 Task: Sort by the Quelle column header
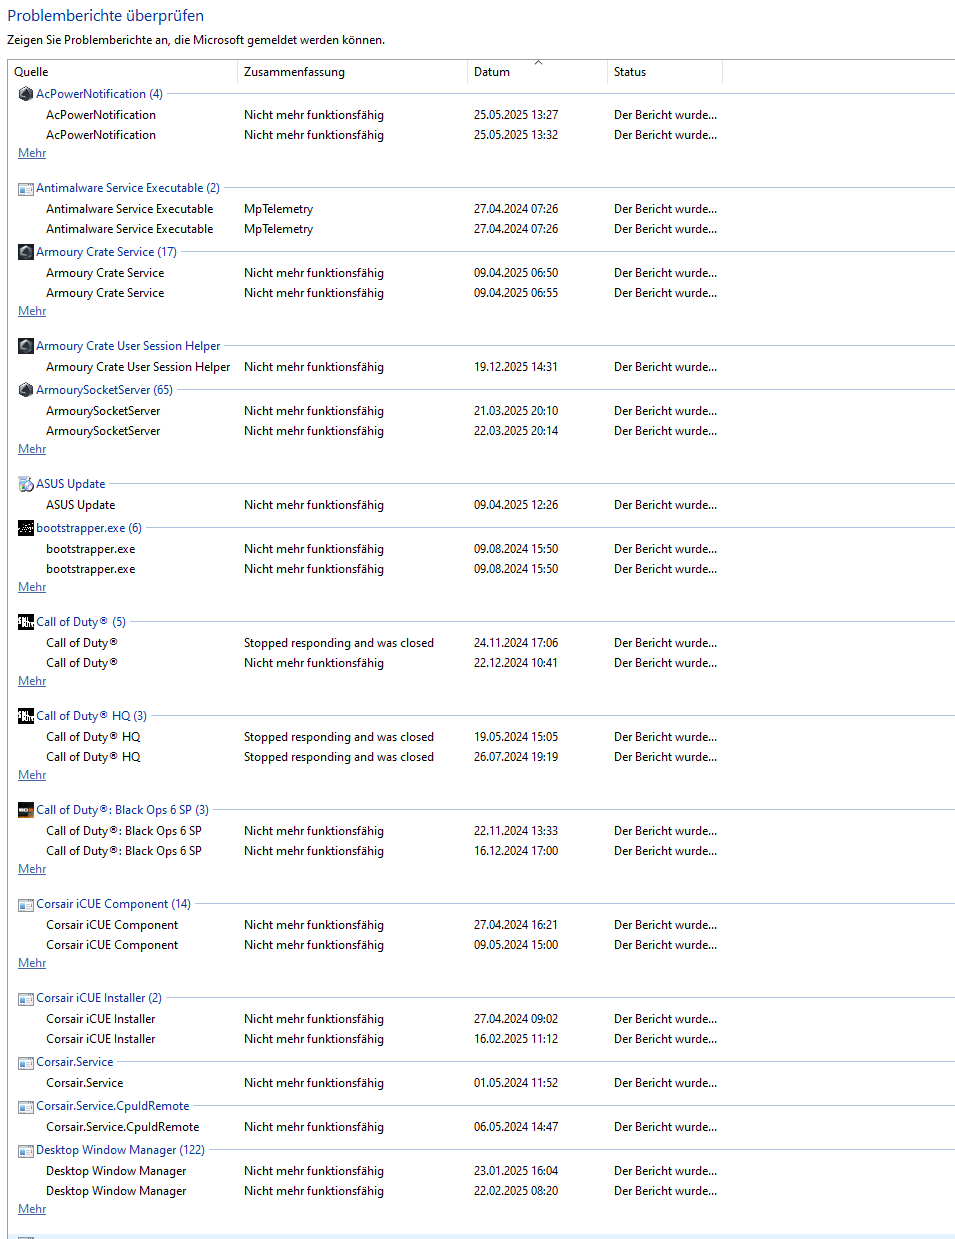point(123,72)
